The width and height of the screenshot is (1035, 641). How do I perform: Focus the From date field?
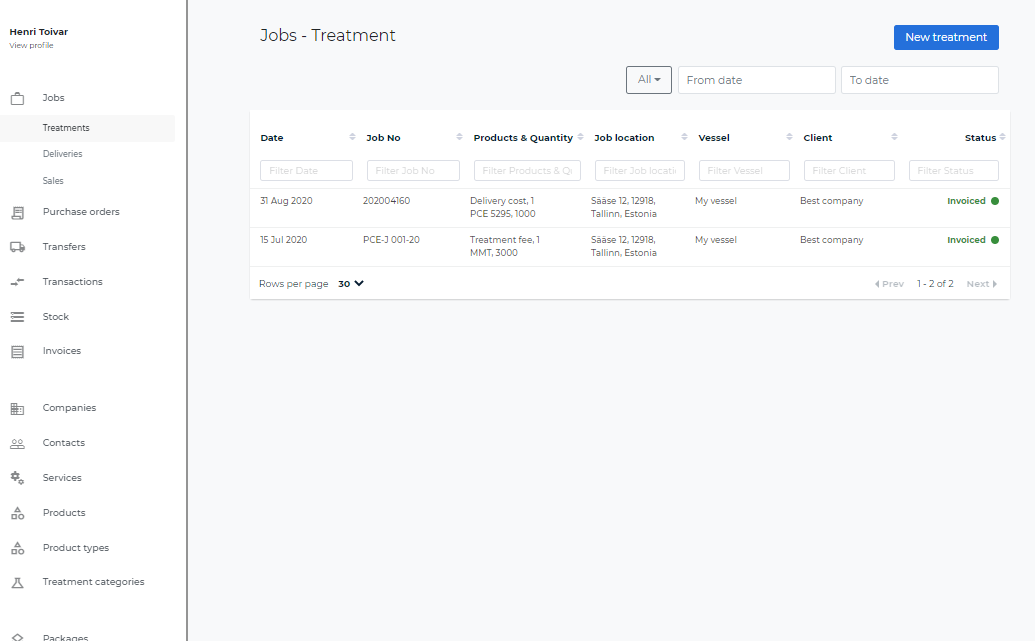[x=756, y=80]
